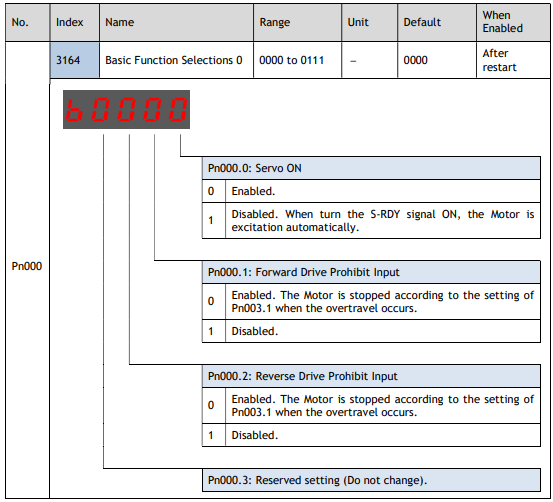Image resolution: width=553 pixels, height=502 pixels.
Task: Click value '0' in Servo ON table
Action: pyautogui.click(x=214, y=191)
